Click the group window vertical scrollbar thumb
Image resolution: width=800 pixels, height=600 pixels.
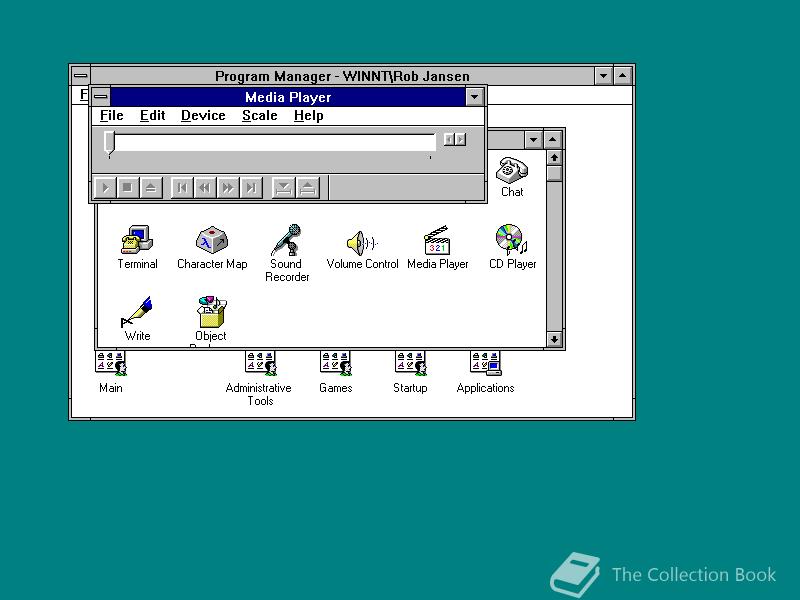click(x=554, y=173)
